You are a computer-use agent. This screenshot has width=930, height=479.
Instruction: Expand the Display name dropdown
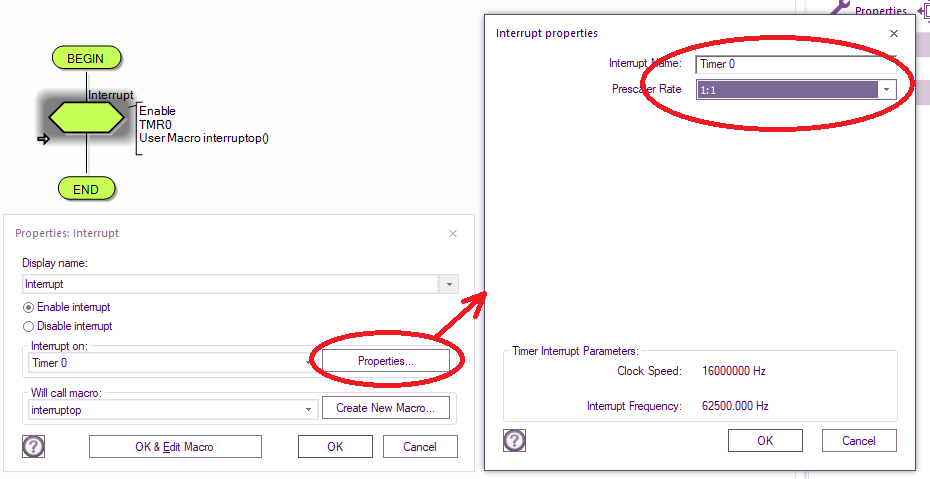448,284
